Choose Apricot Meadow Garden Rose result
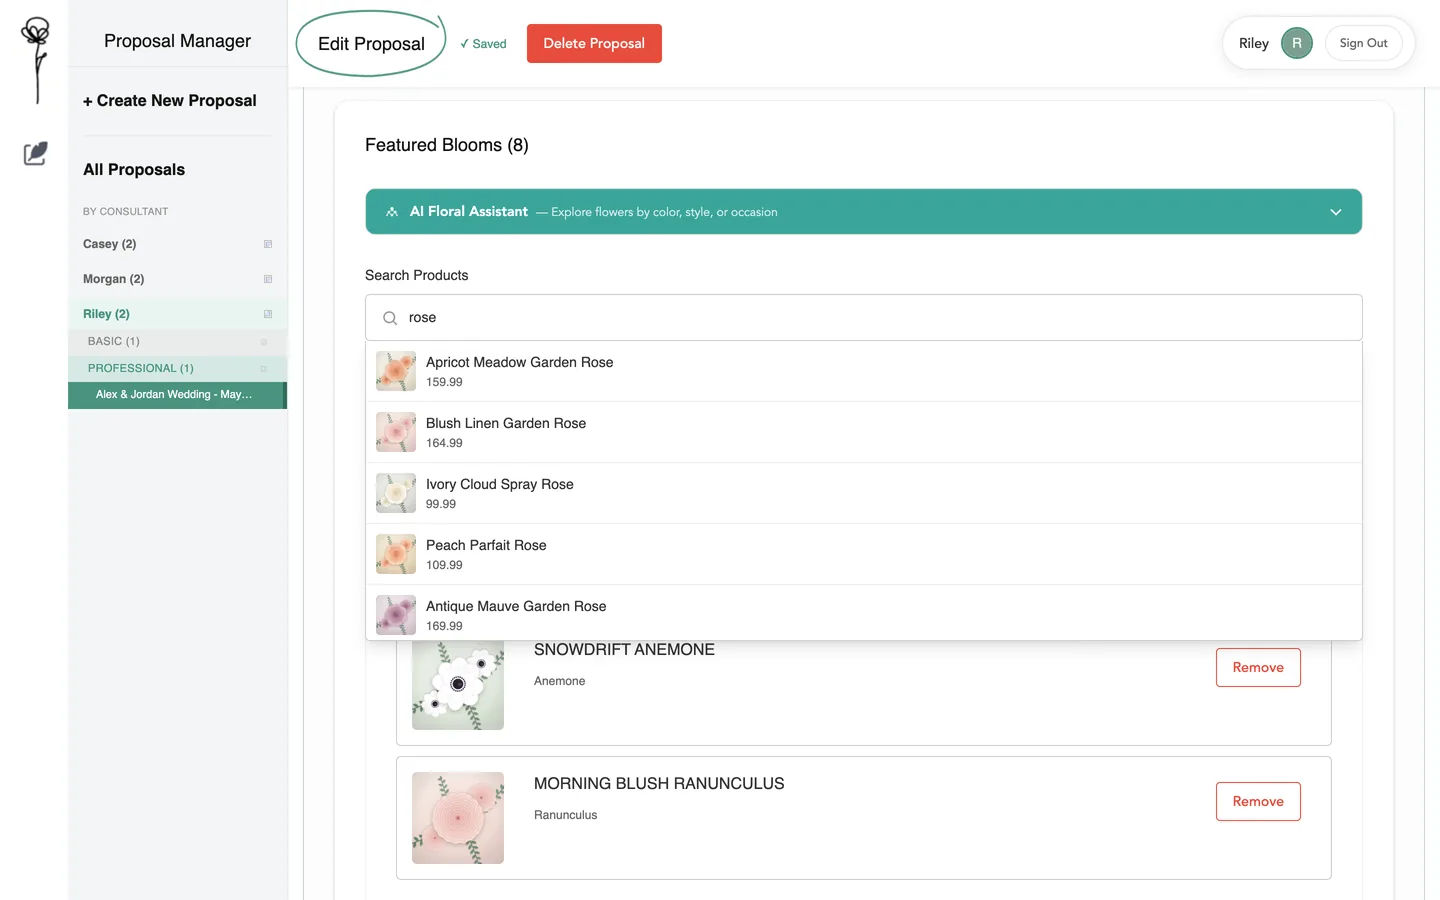The width and height of the screenshot is (1440, 900). pos(864,371)
